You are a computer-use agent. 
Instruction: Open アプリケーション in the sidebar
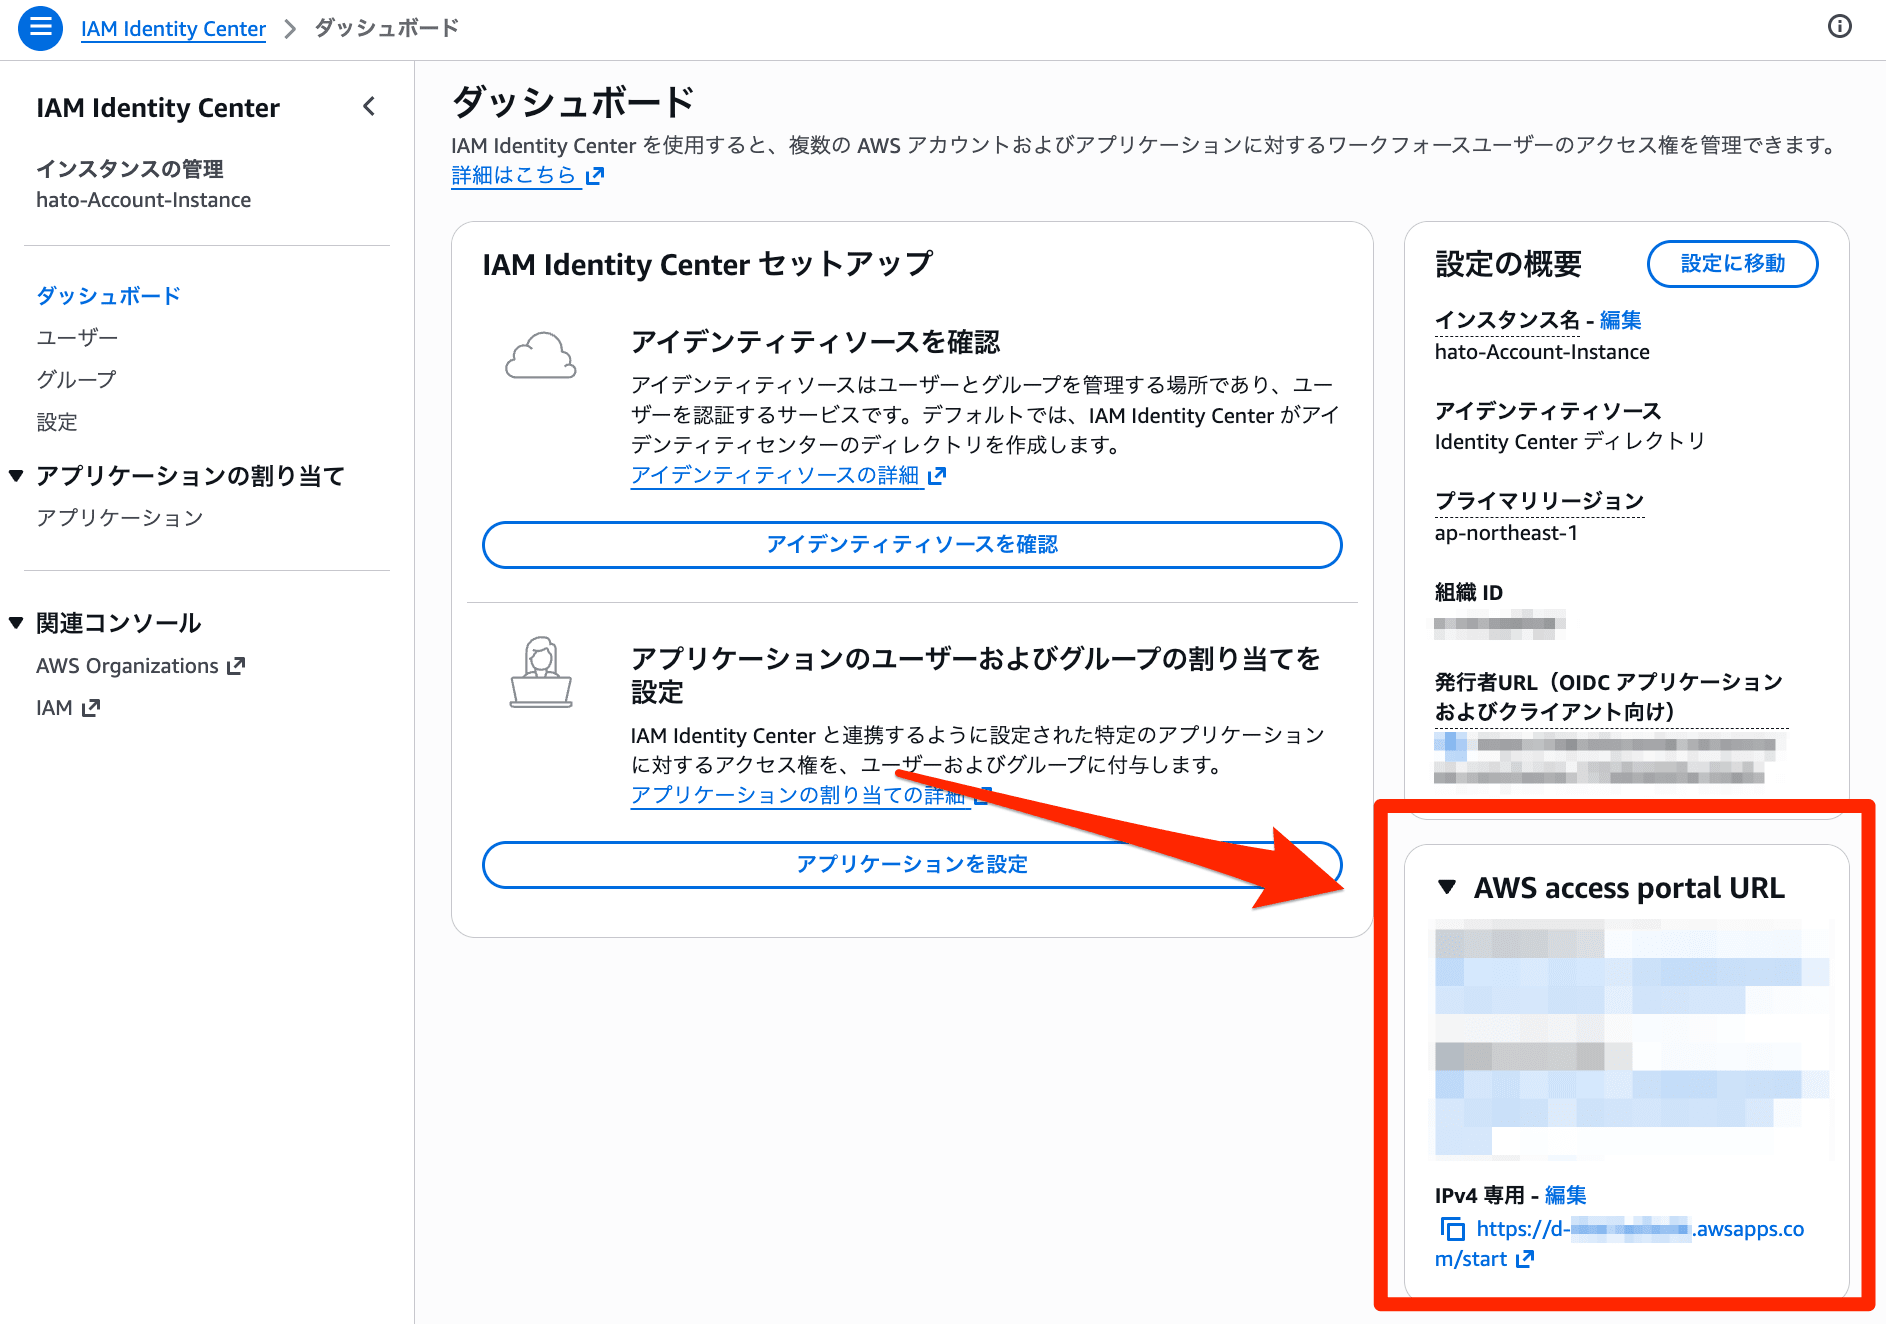(x=120, y=518)
